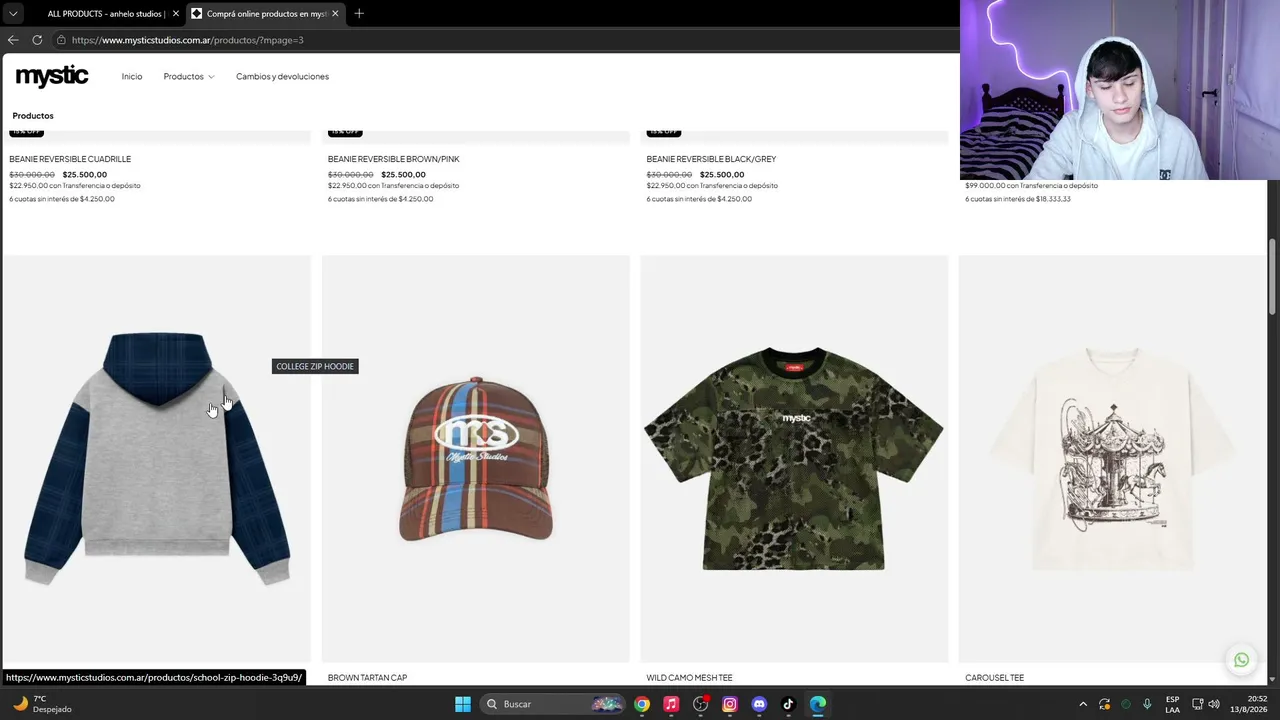Switch to the ALL PRODUCTS anhelo studios tab
Viewport: 1280px width, 720px height.
point(105,14)
